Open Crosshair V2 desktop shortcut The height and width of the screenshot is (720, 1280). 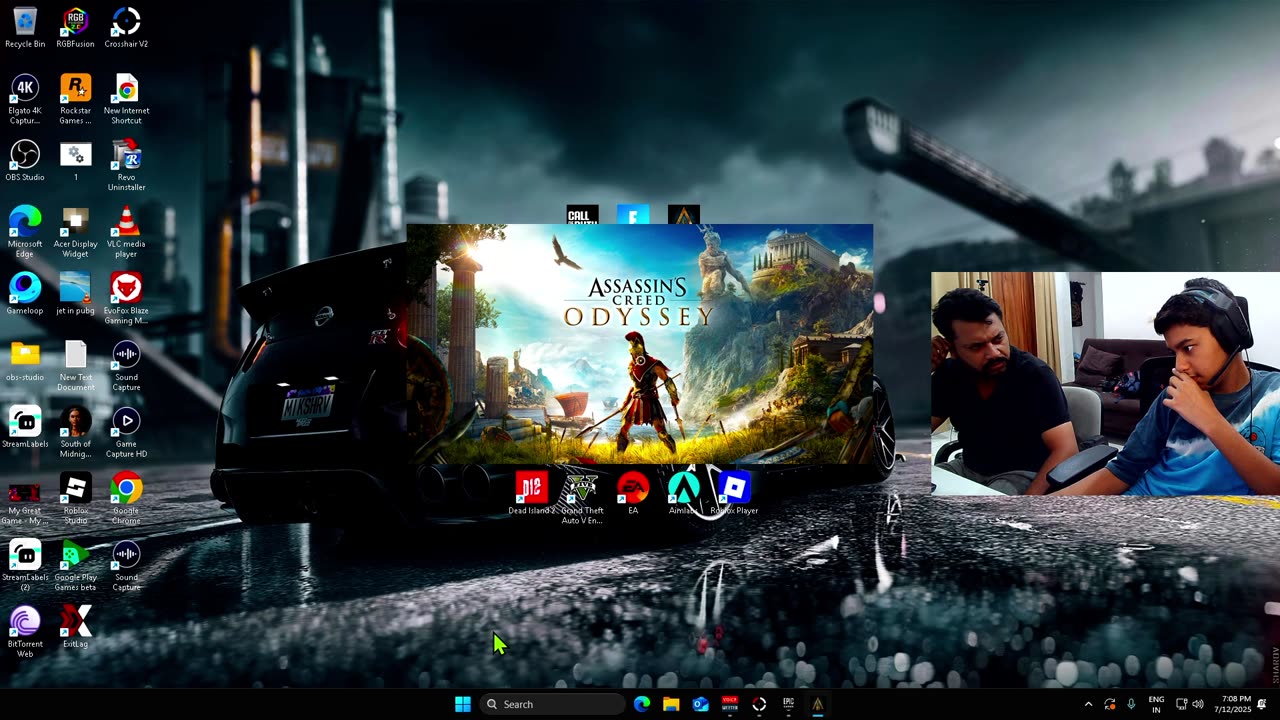[x=126, y=28]
